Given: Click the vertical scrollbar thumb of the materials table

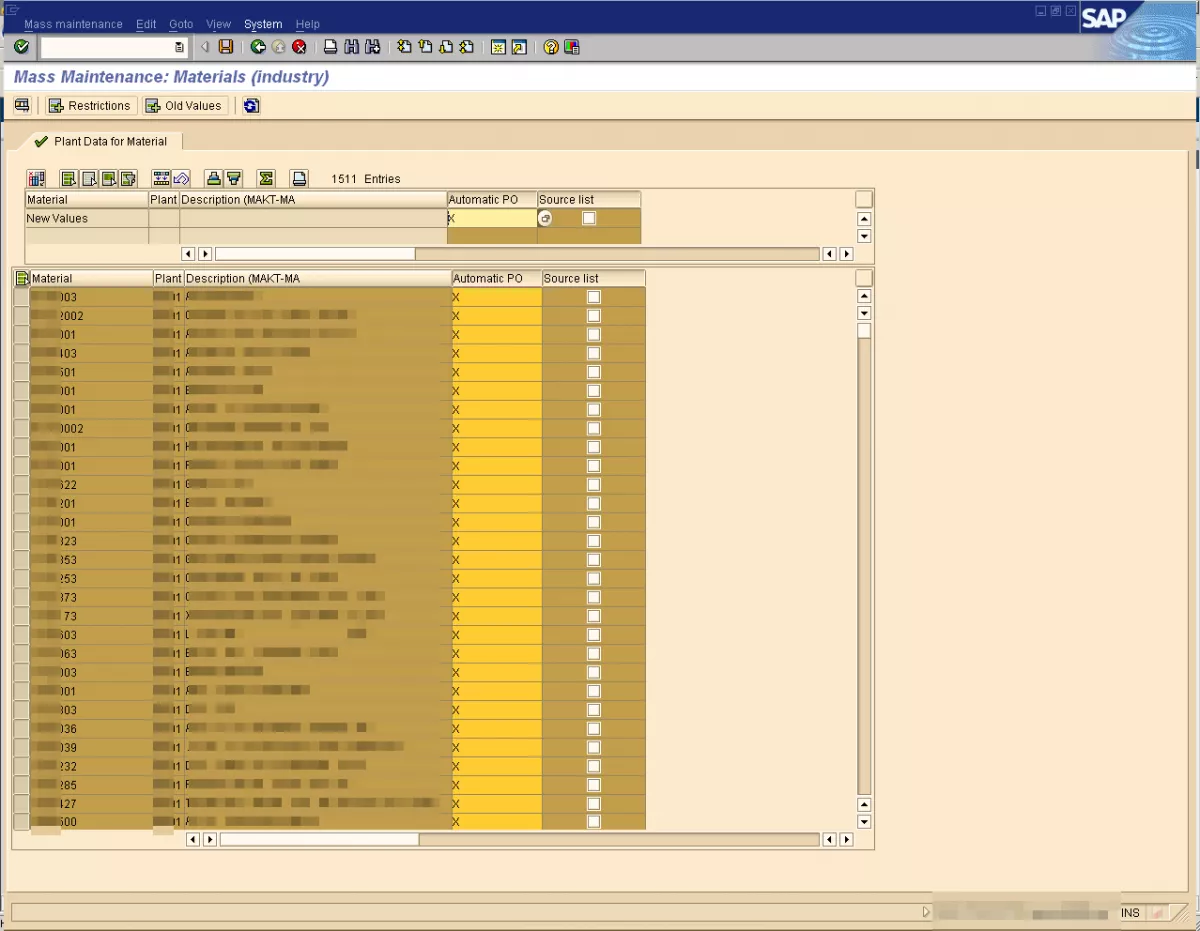Looking at the screenshot, I should coord(864,331).
